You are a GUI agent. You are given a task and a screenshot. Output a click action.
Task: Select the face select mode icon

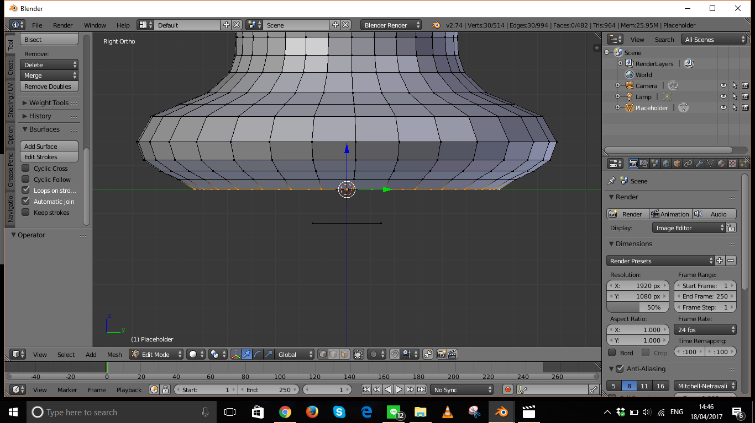click(x=344, y=355)
